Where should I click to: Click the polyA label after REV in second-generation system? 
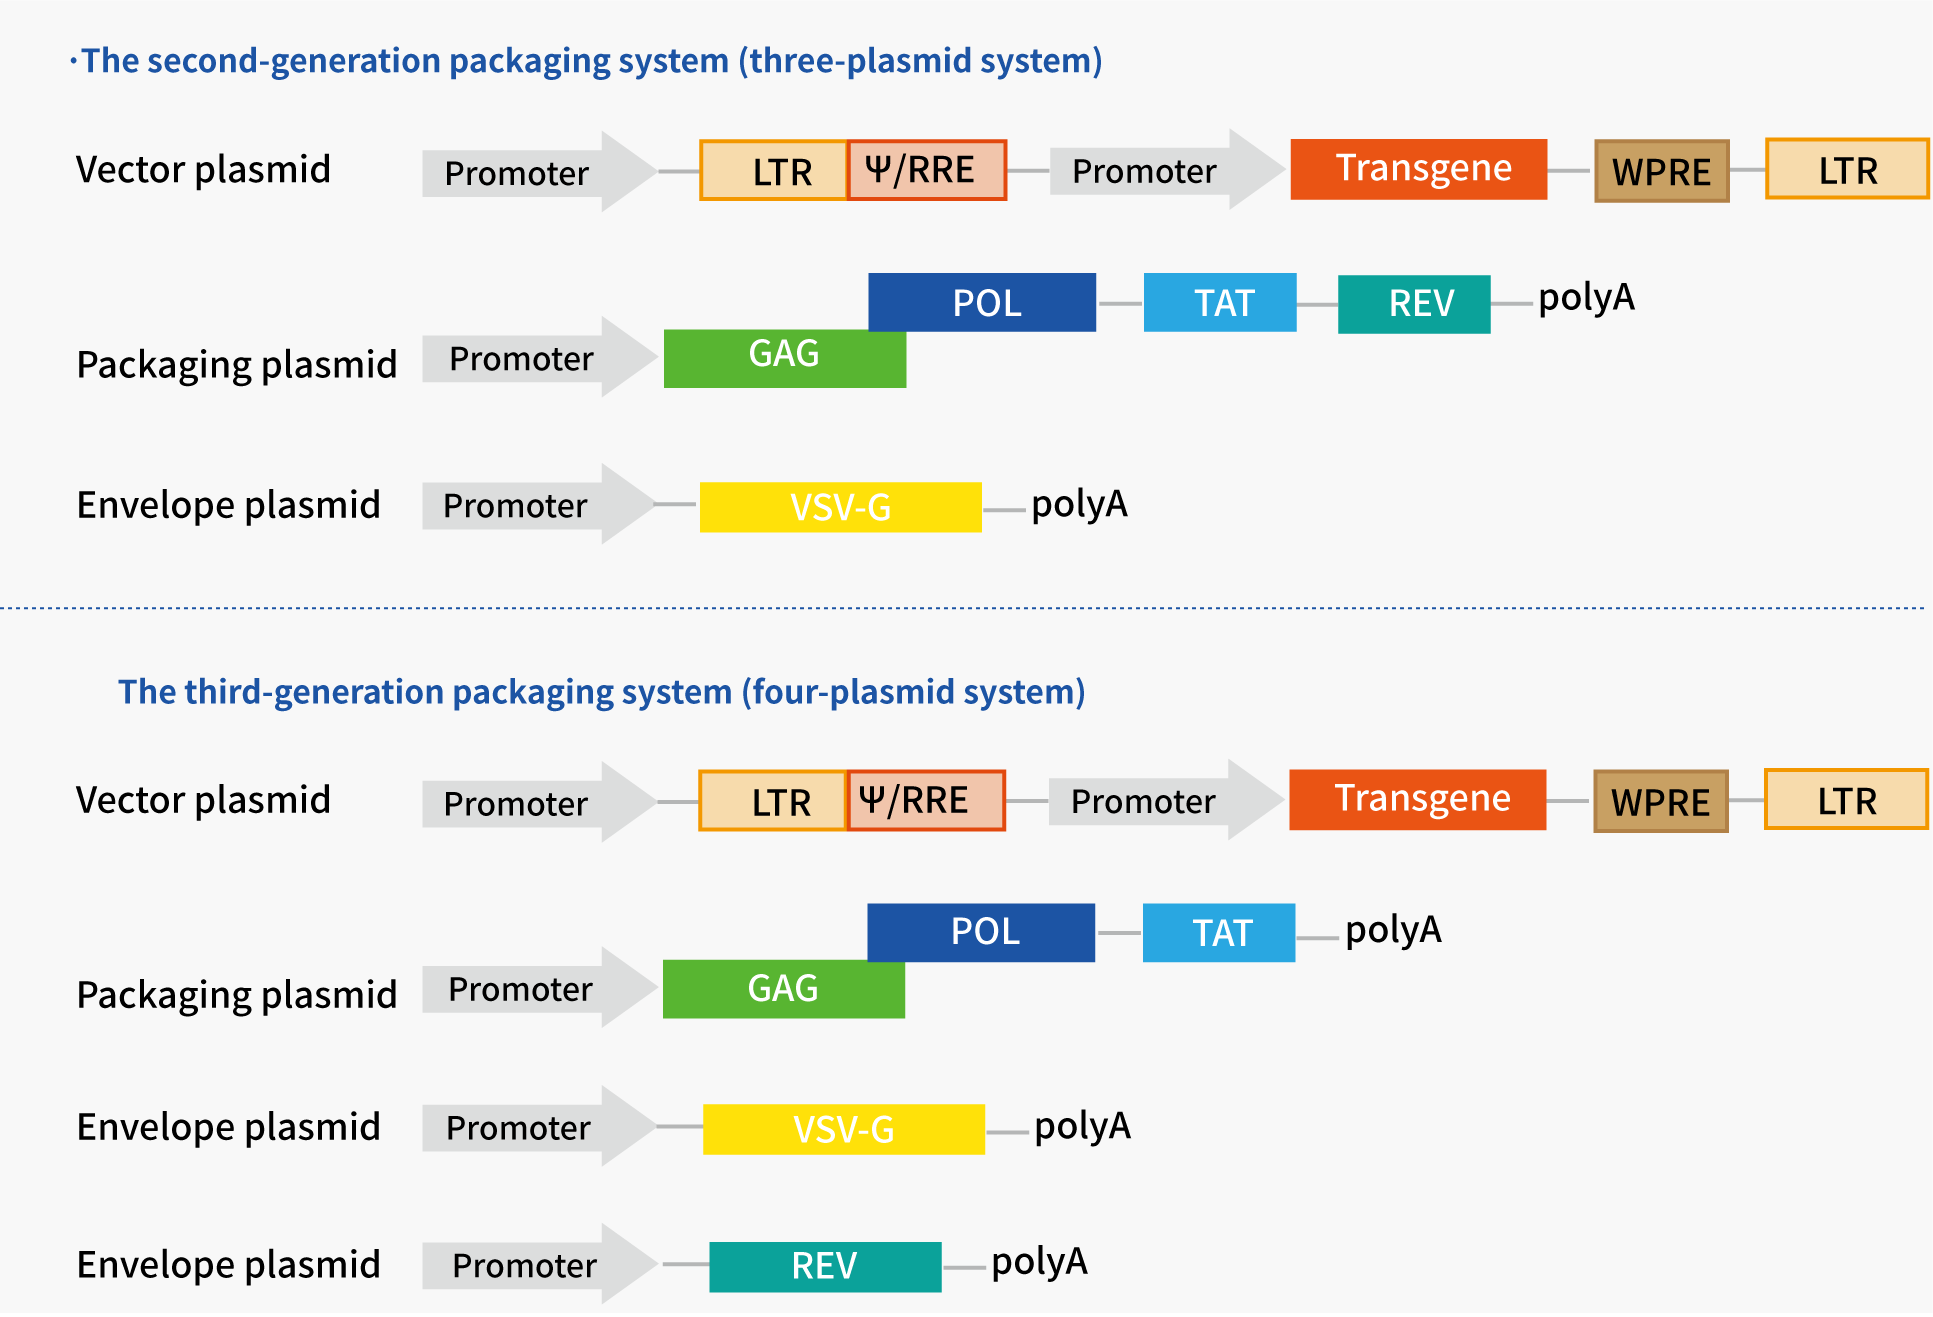pos(1586,298)
